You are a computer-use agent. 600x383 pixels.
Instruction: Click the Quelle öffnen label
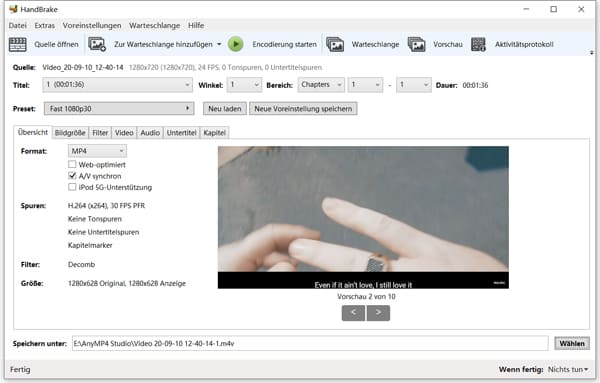click(56, 44)
